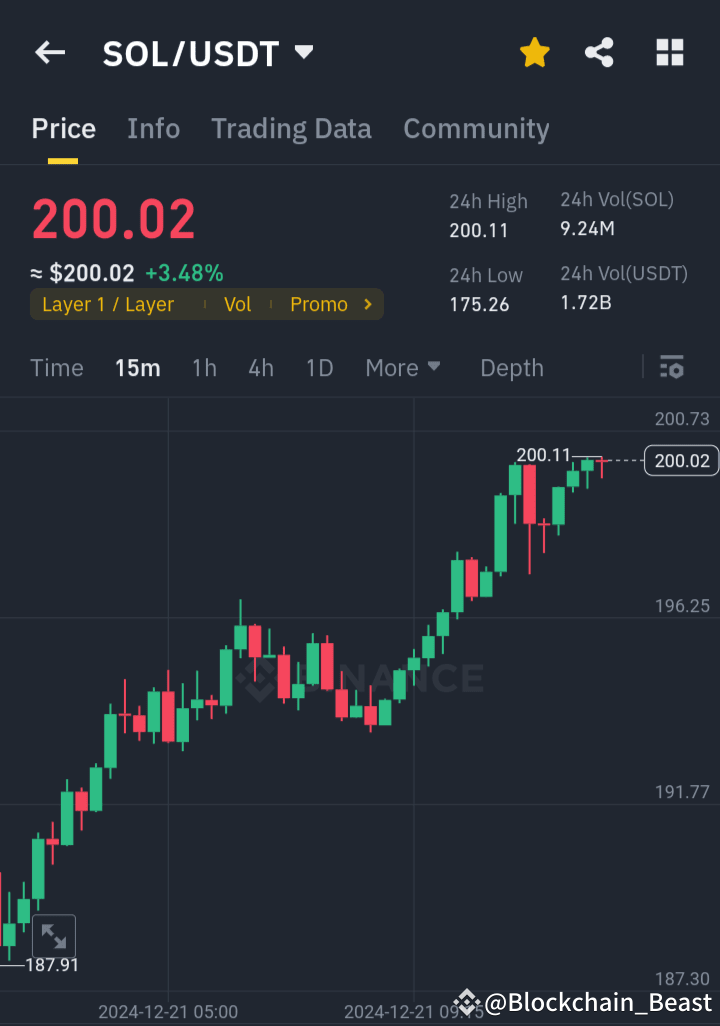
Task: Switch to the Depth view
Action: coord(511,368)
